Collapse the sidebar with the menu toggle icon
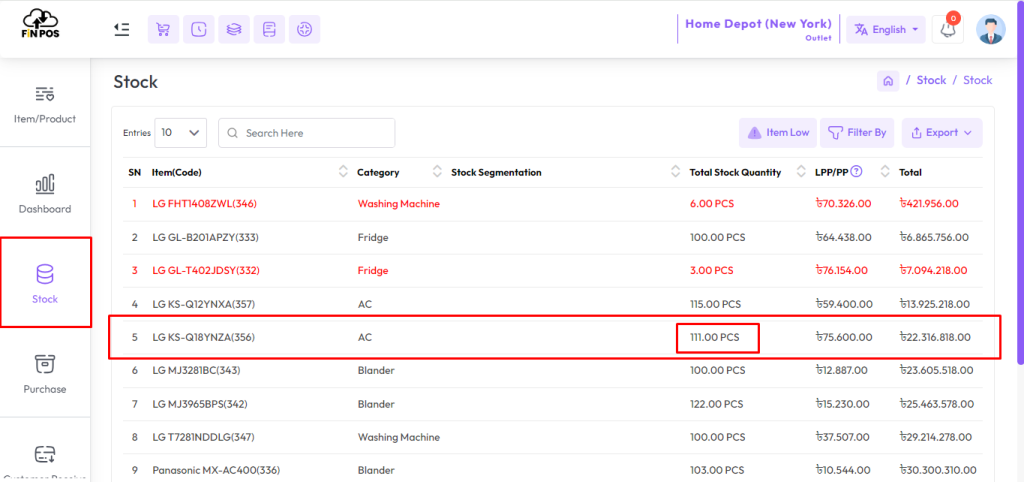 (x=121, y=29)
